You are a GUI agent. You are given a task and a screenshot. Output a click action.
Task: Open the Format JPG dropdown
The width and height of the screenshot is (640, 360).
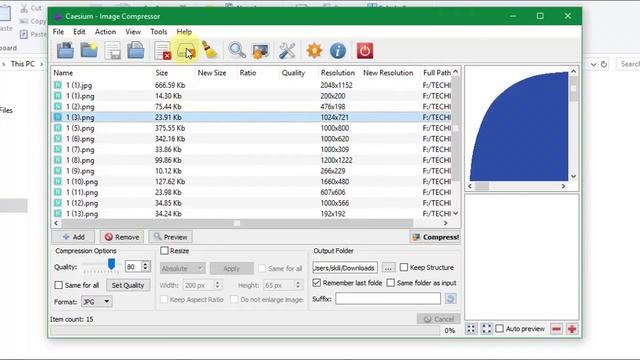pos(97,302)
